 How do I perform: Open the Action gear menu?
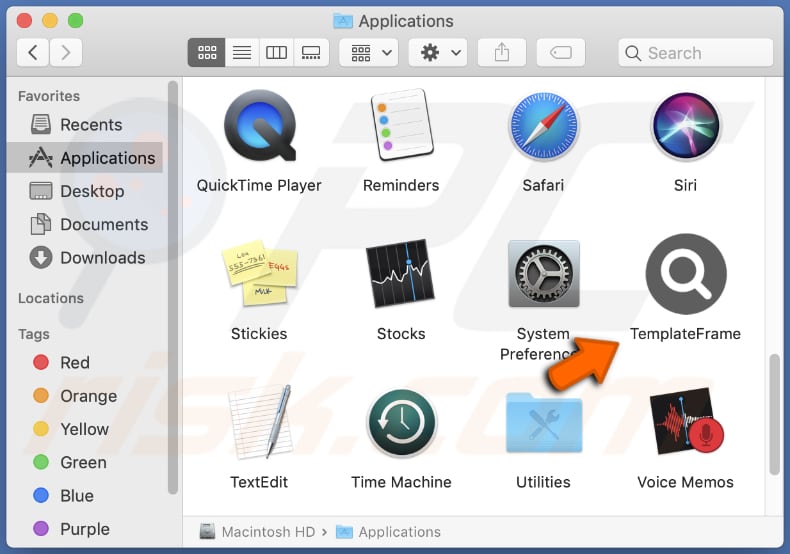(x=438, y=52)
